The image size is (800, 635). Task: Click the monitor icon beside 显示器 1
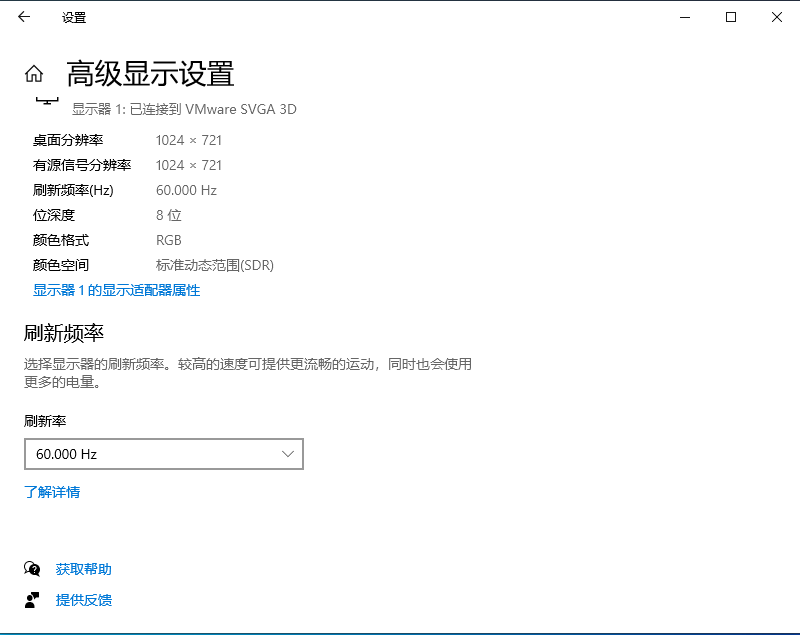[x=46, y=101]
